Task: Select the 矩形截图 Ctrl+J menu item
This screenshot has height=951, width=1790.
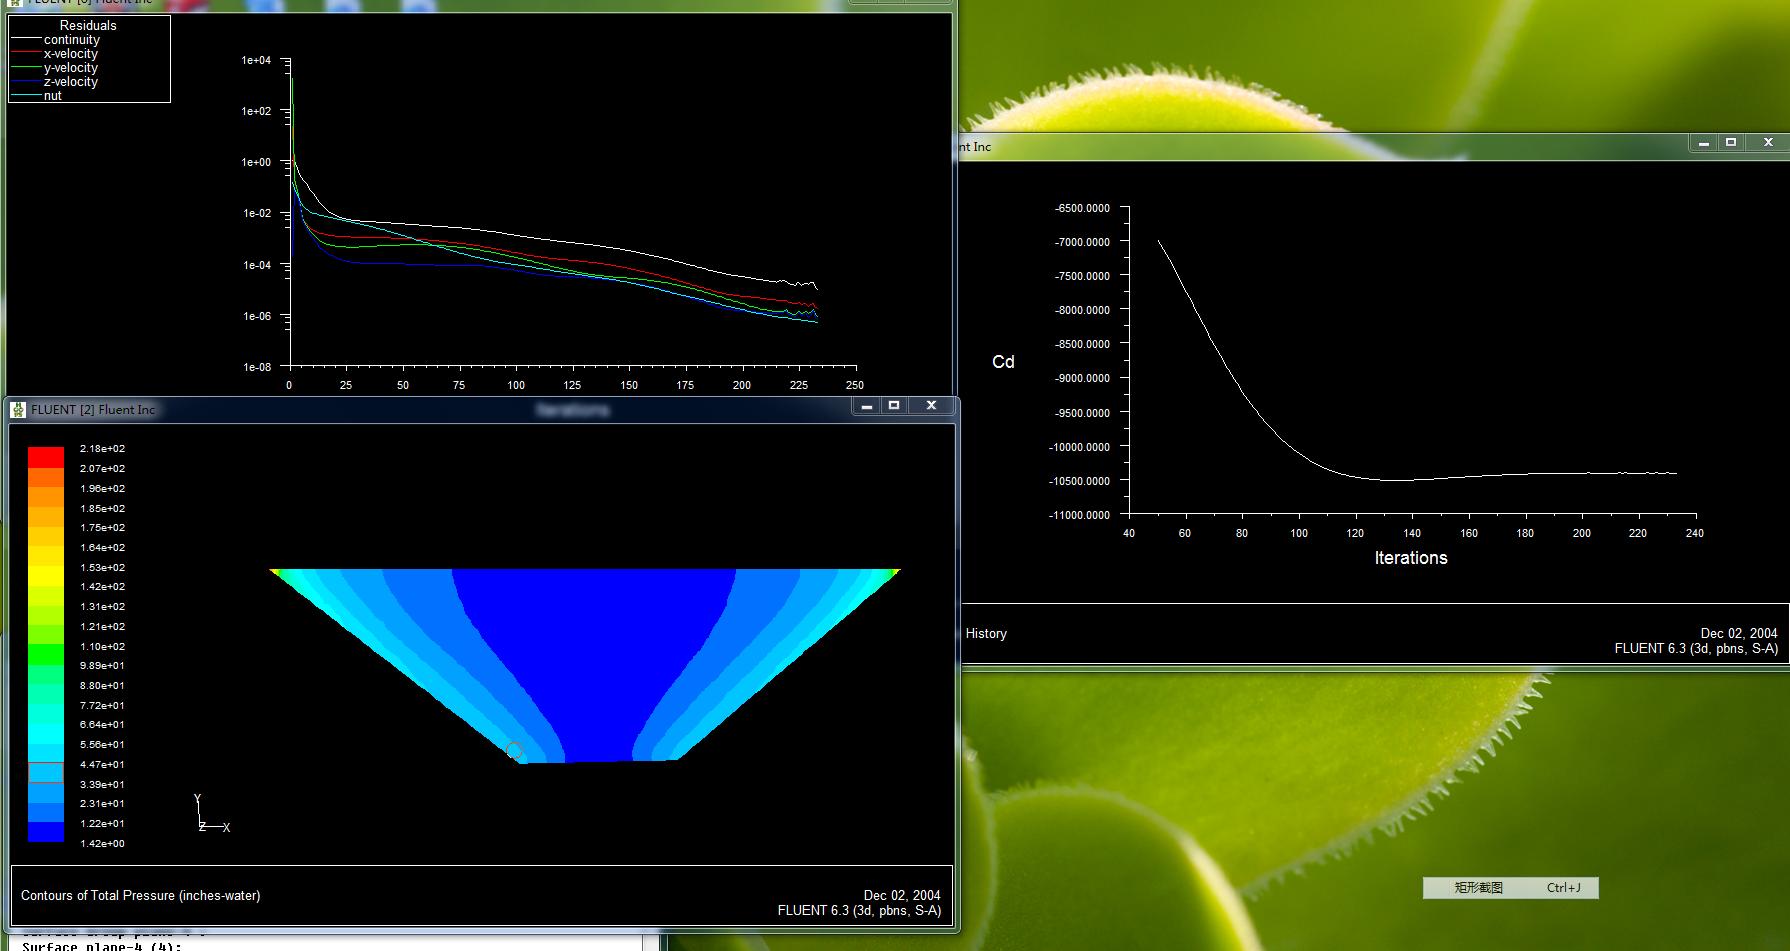Action: coord(1510,888)
